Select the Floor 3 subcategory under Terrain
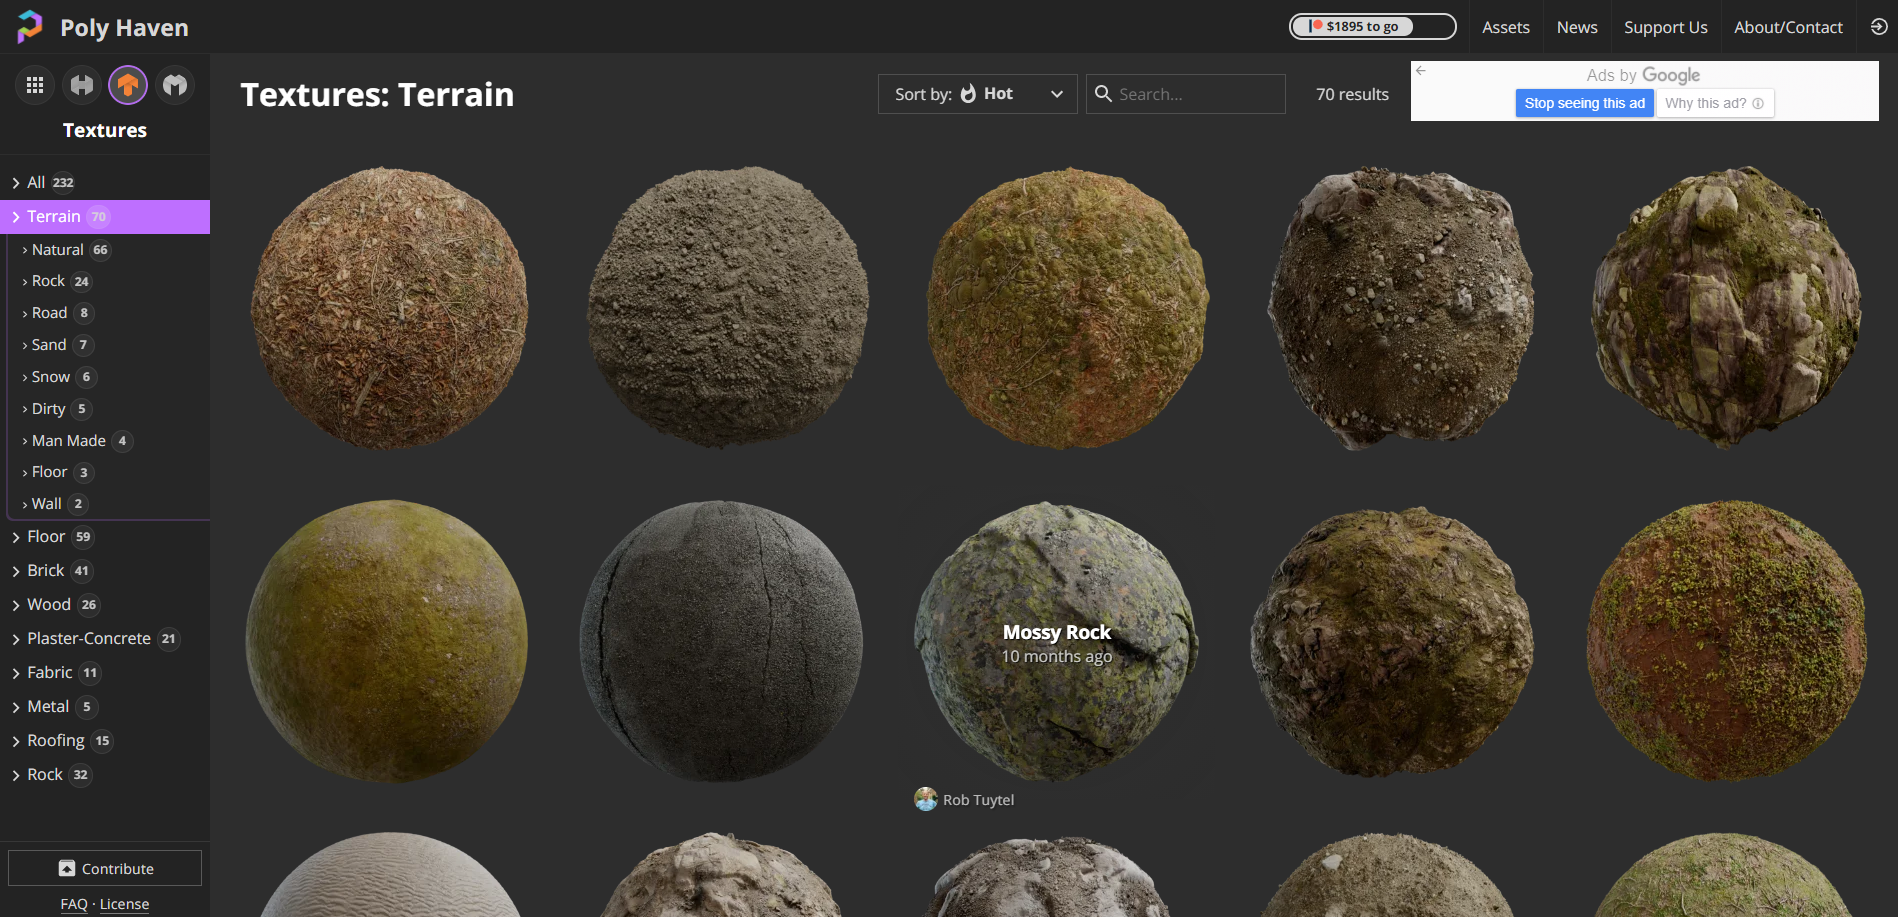 pos(109,472)
